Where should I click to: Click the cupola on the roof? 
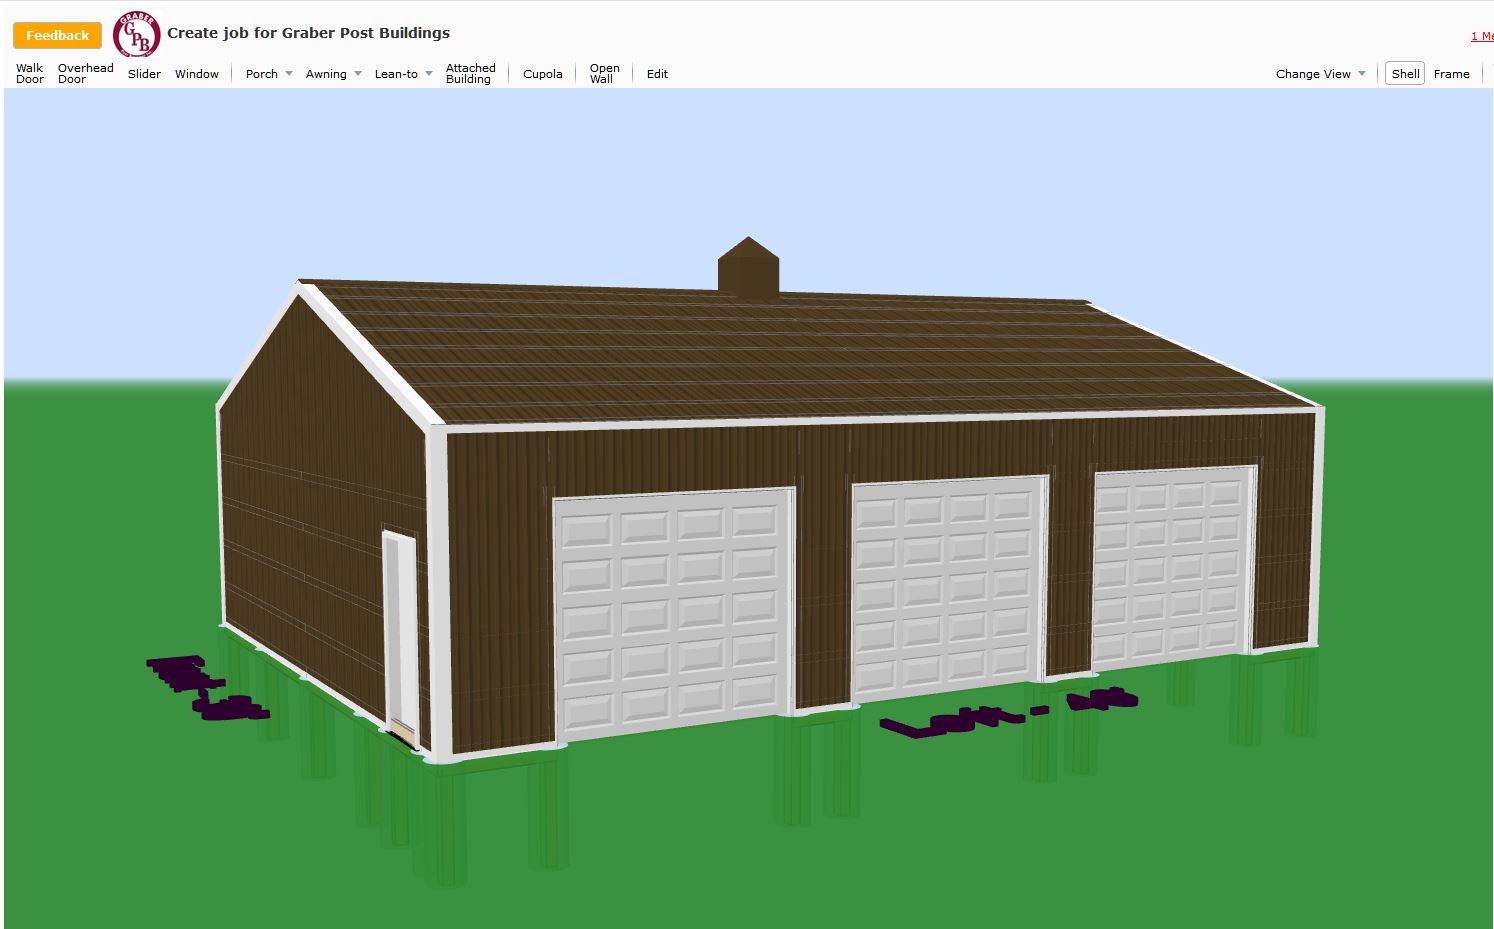pyautogui.click(x=748, y=268)
